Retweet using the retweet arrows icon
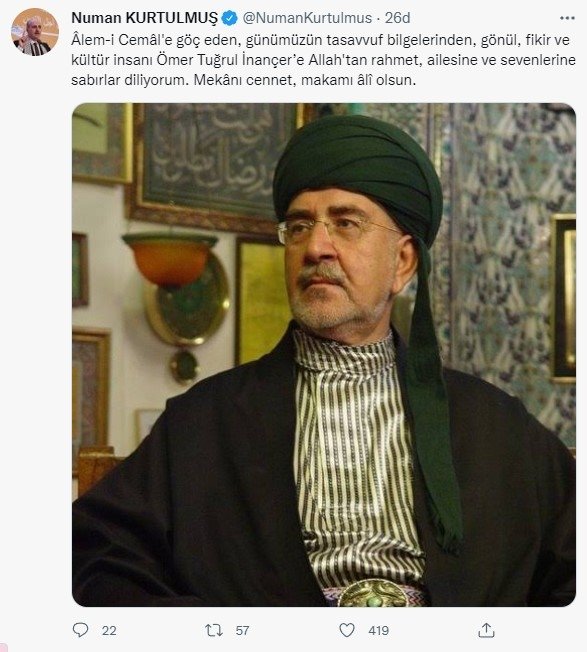Image resolution: width=587 pixels, height=652 pixels. point(214,630)
